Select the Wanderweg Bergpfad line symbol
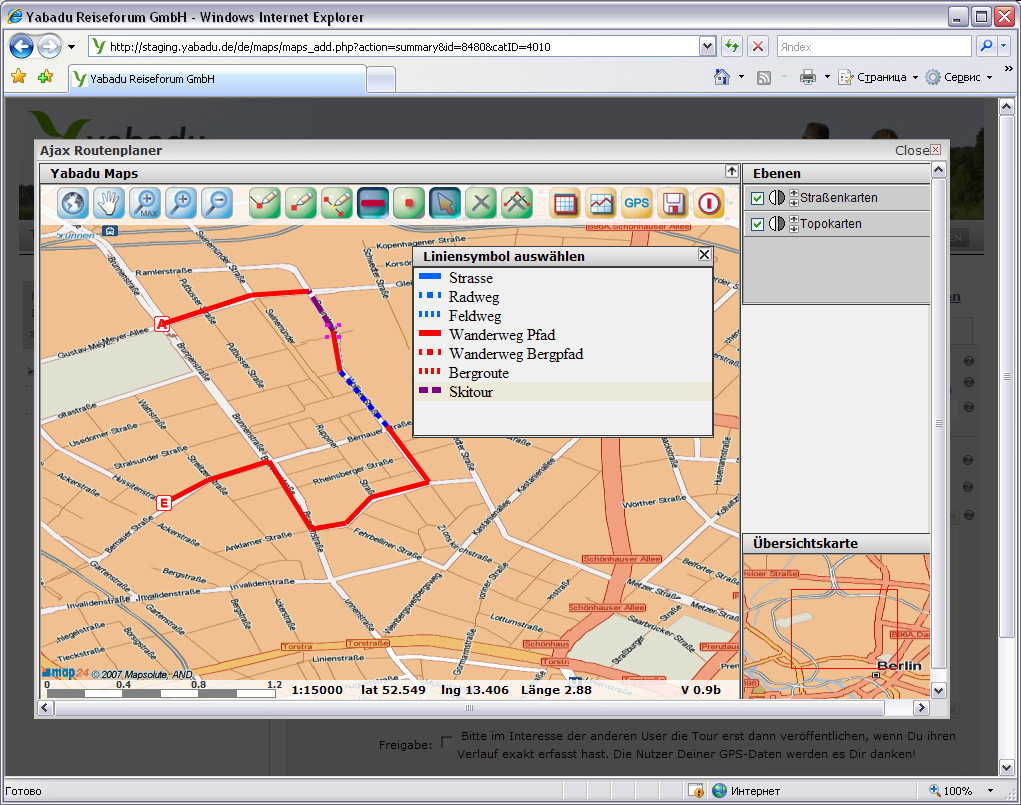This screenshot has width=1021, height=805. coord(563,354)
